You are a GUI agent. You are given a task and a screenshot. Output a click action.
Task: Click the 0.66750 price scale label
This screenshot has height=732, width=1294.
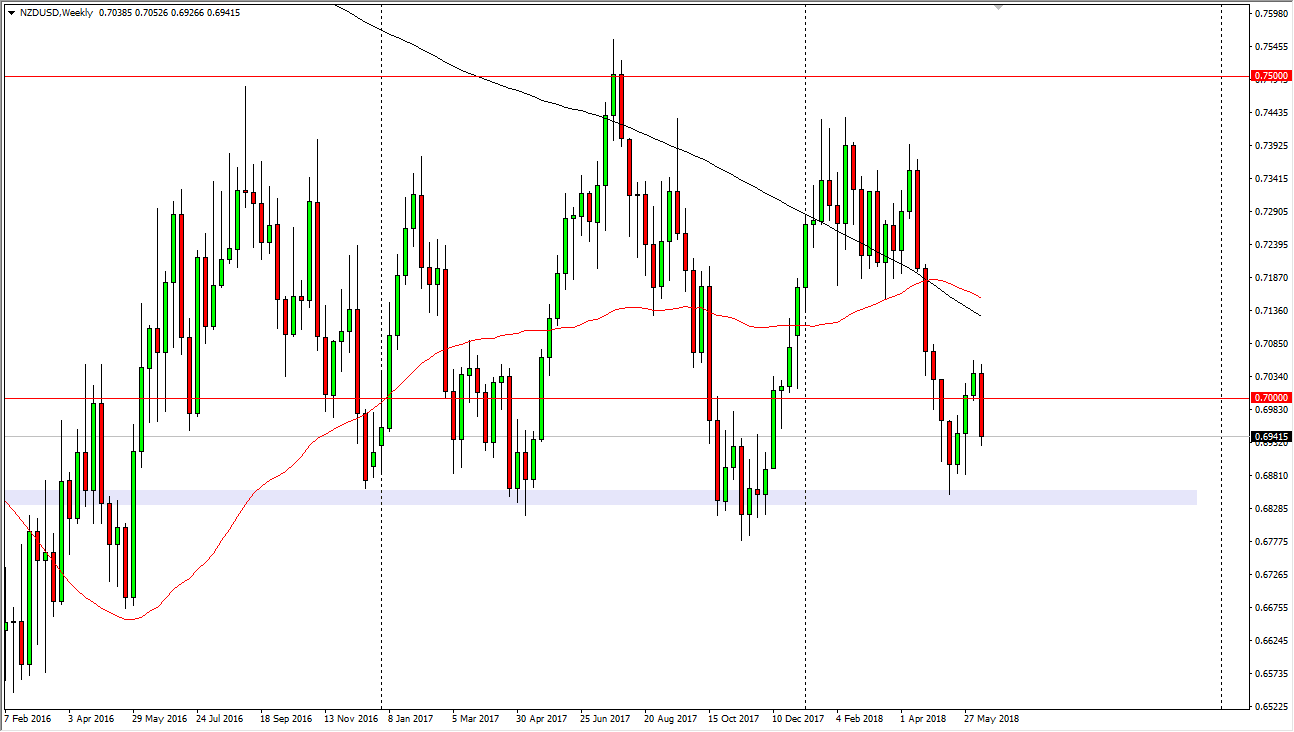click(x=1270, y=608)
